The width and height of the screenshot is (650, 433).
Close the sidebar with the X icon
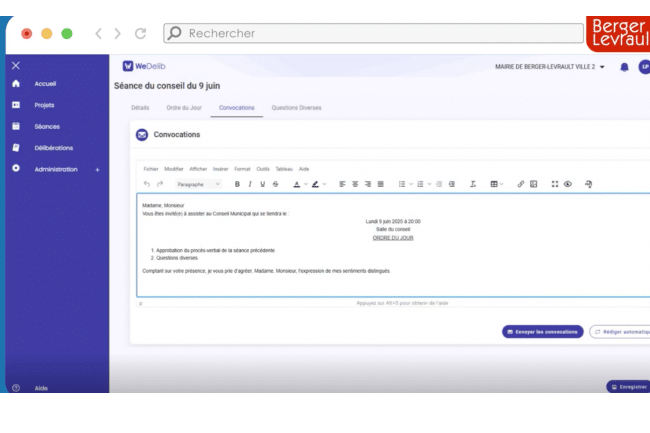pos(16,65)
